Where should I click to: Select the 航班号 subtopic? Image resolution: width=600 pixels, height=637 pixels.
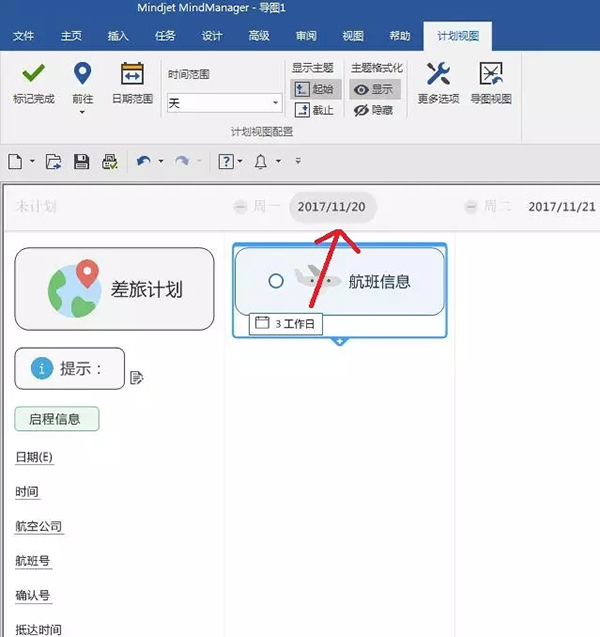[x=33, y=561]
